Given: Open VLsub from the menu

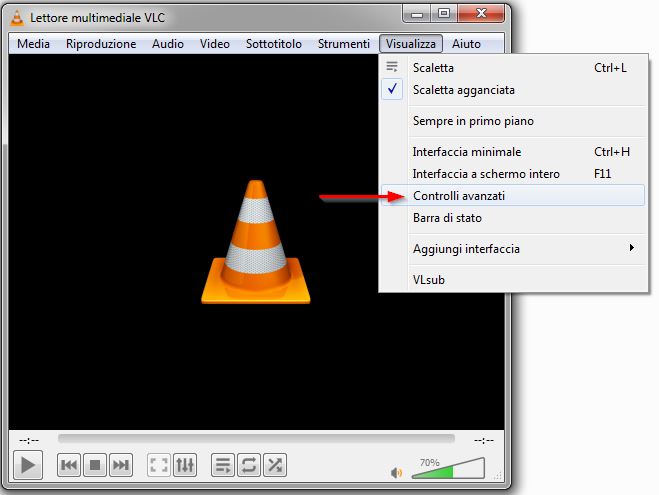Looking at the screenshot, I should click(x=513, y=279).
